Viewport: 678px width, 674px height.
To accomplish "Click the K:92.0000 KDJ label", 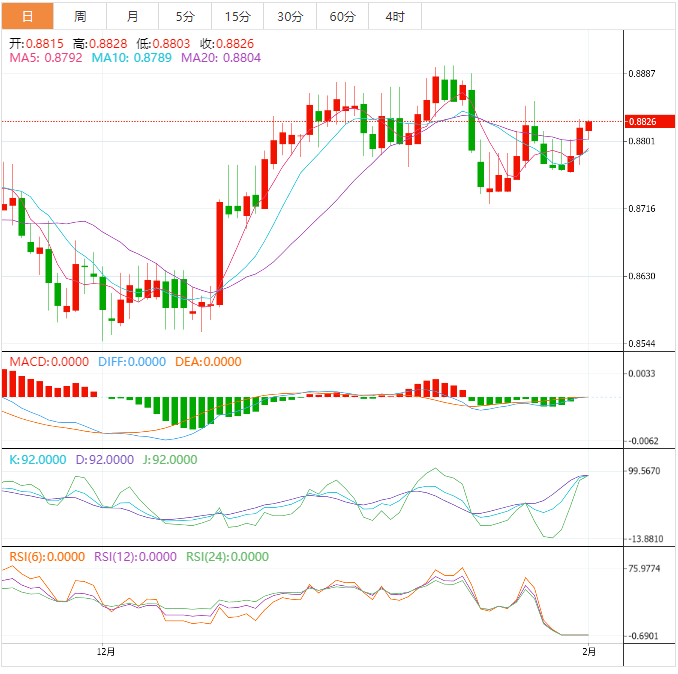I will (38, 460).
